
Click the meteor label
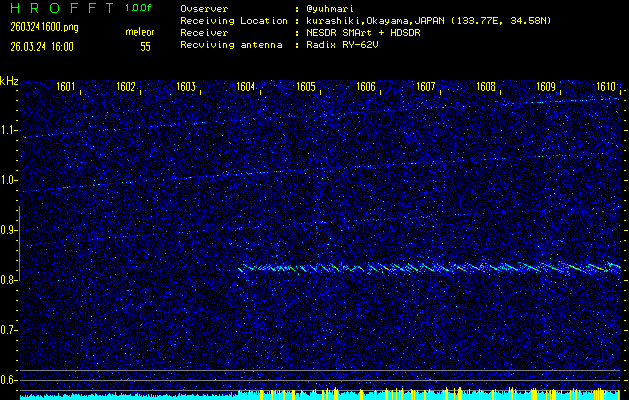point(139,32)
